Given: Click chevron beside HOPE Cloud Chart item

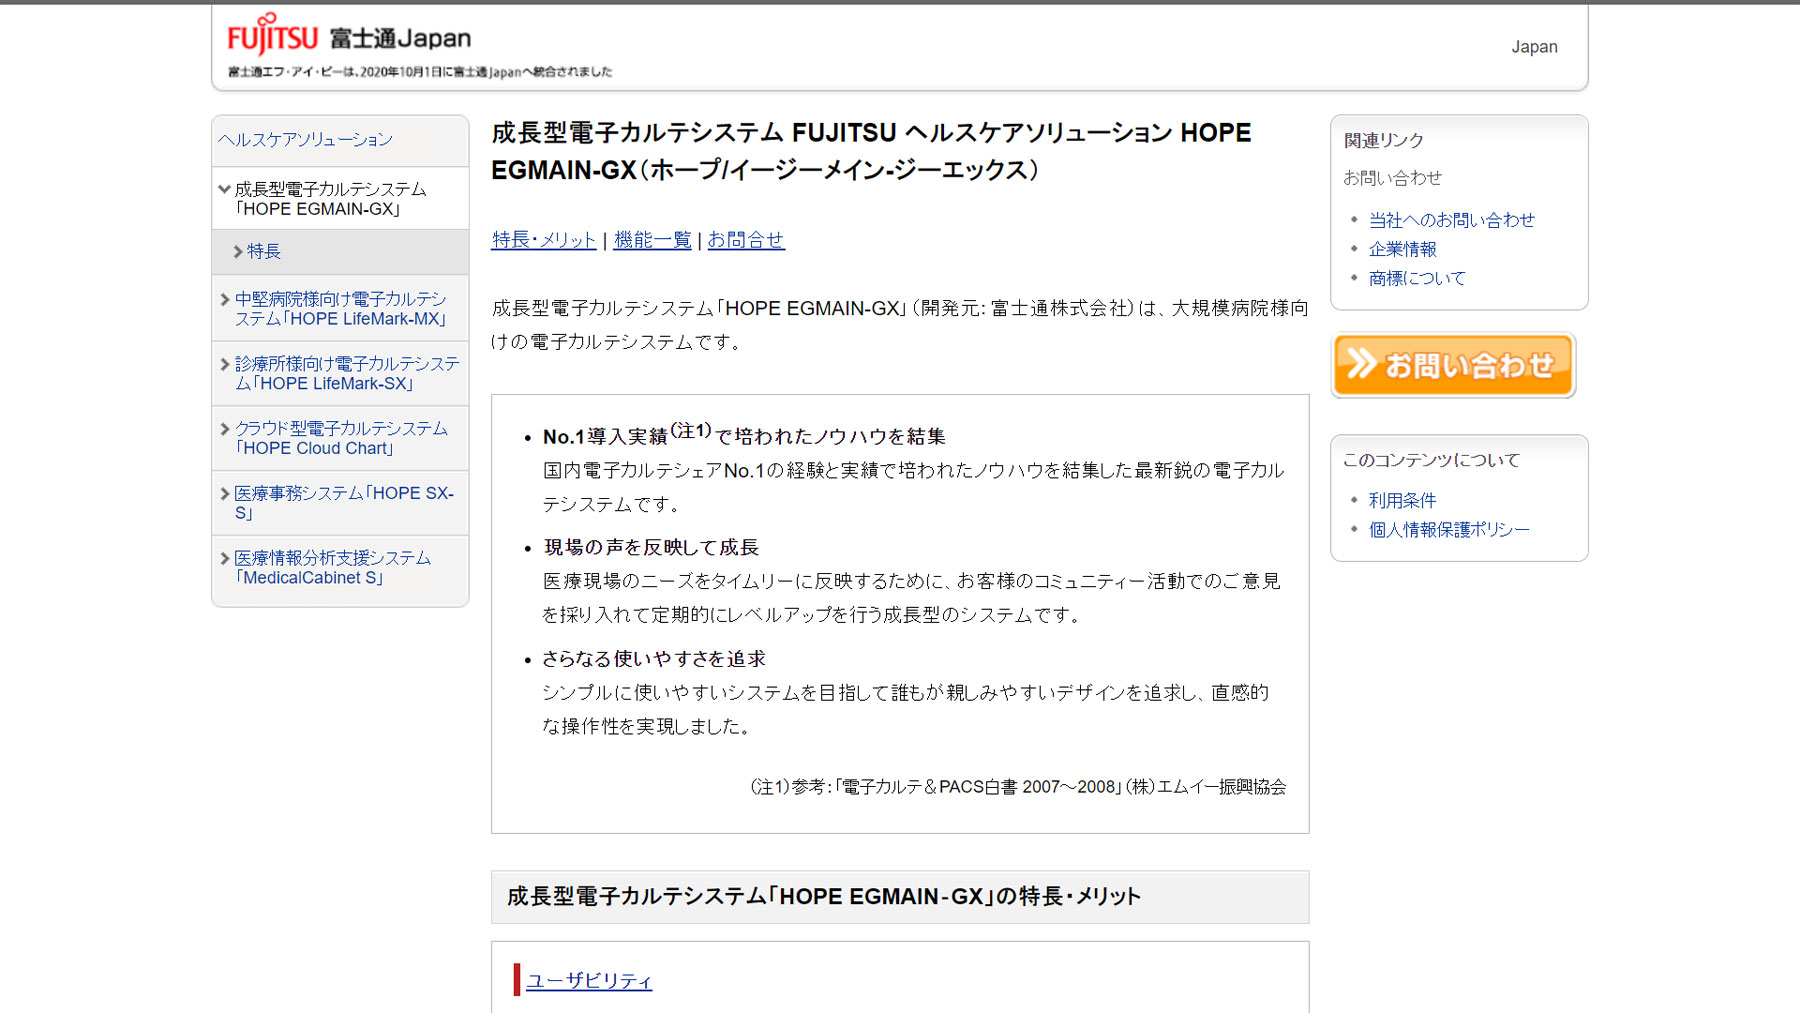Looking at the screenshot, I should coord(225,429).
